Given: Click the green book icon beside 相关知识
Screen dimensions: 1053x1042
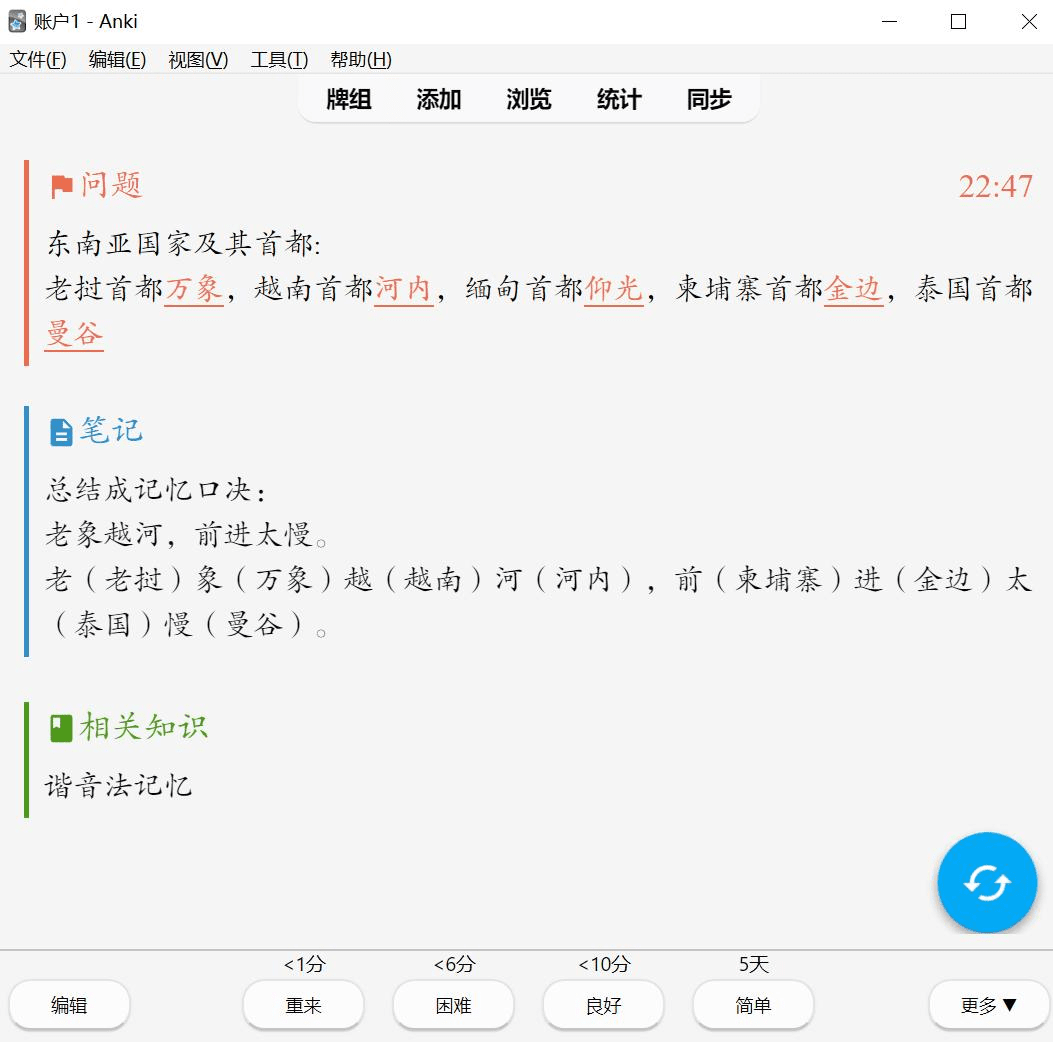Looking at the screenshot, I should click(61, 728).
